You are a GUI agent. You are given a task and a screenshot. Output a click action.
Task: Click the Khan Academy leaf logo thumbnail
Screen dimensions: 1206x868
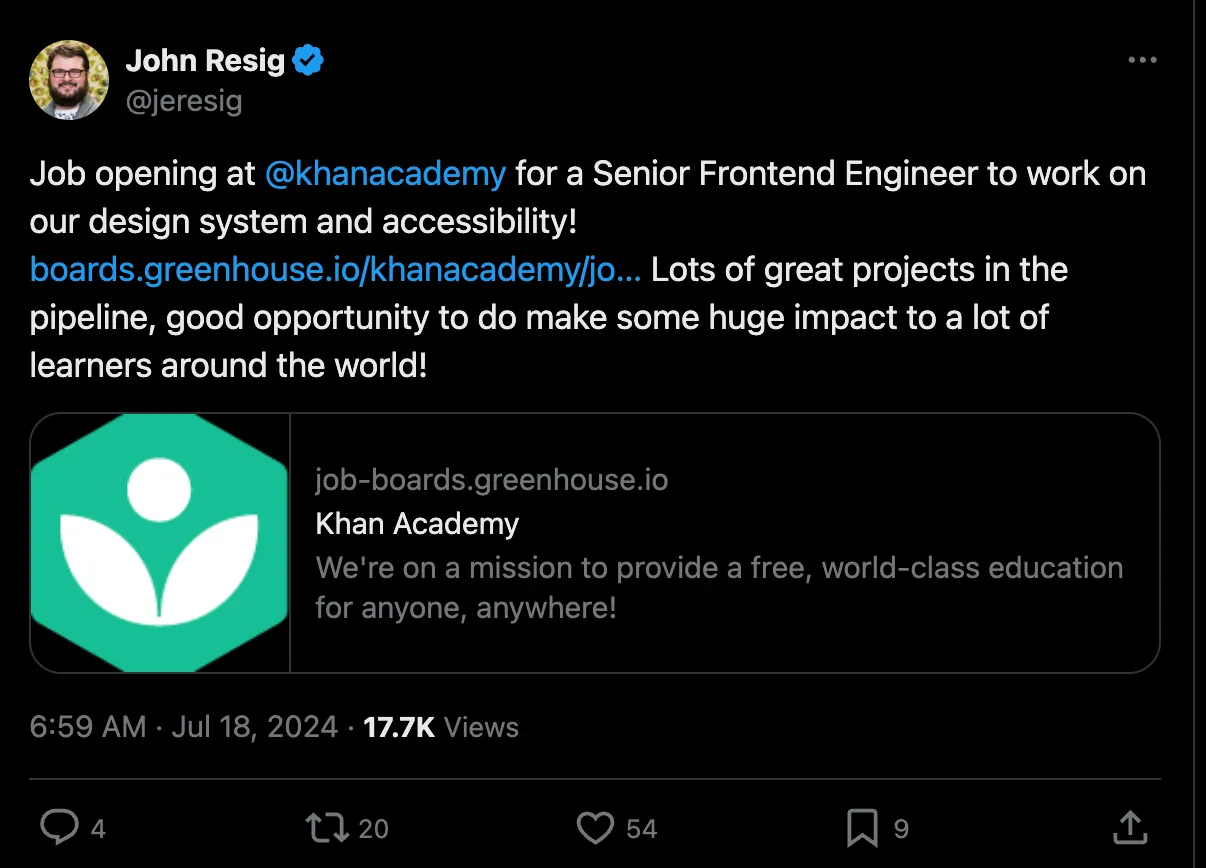click(x=160, y=541)
